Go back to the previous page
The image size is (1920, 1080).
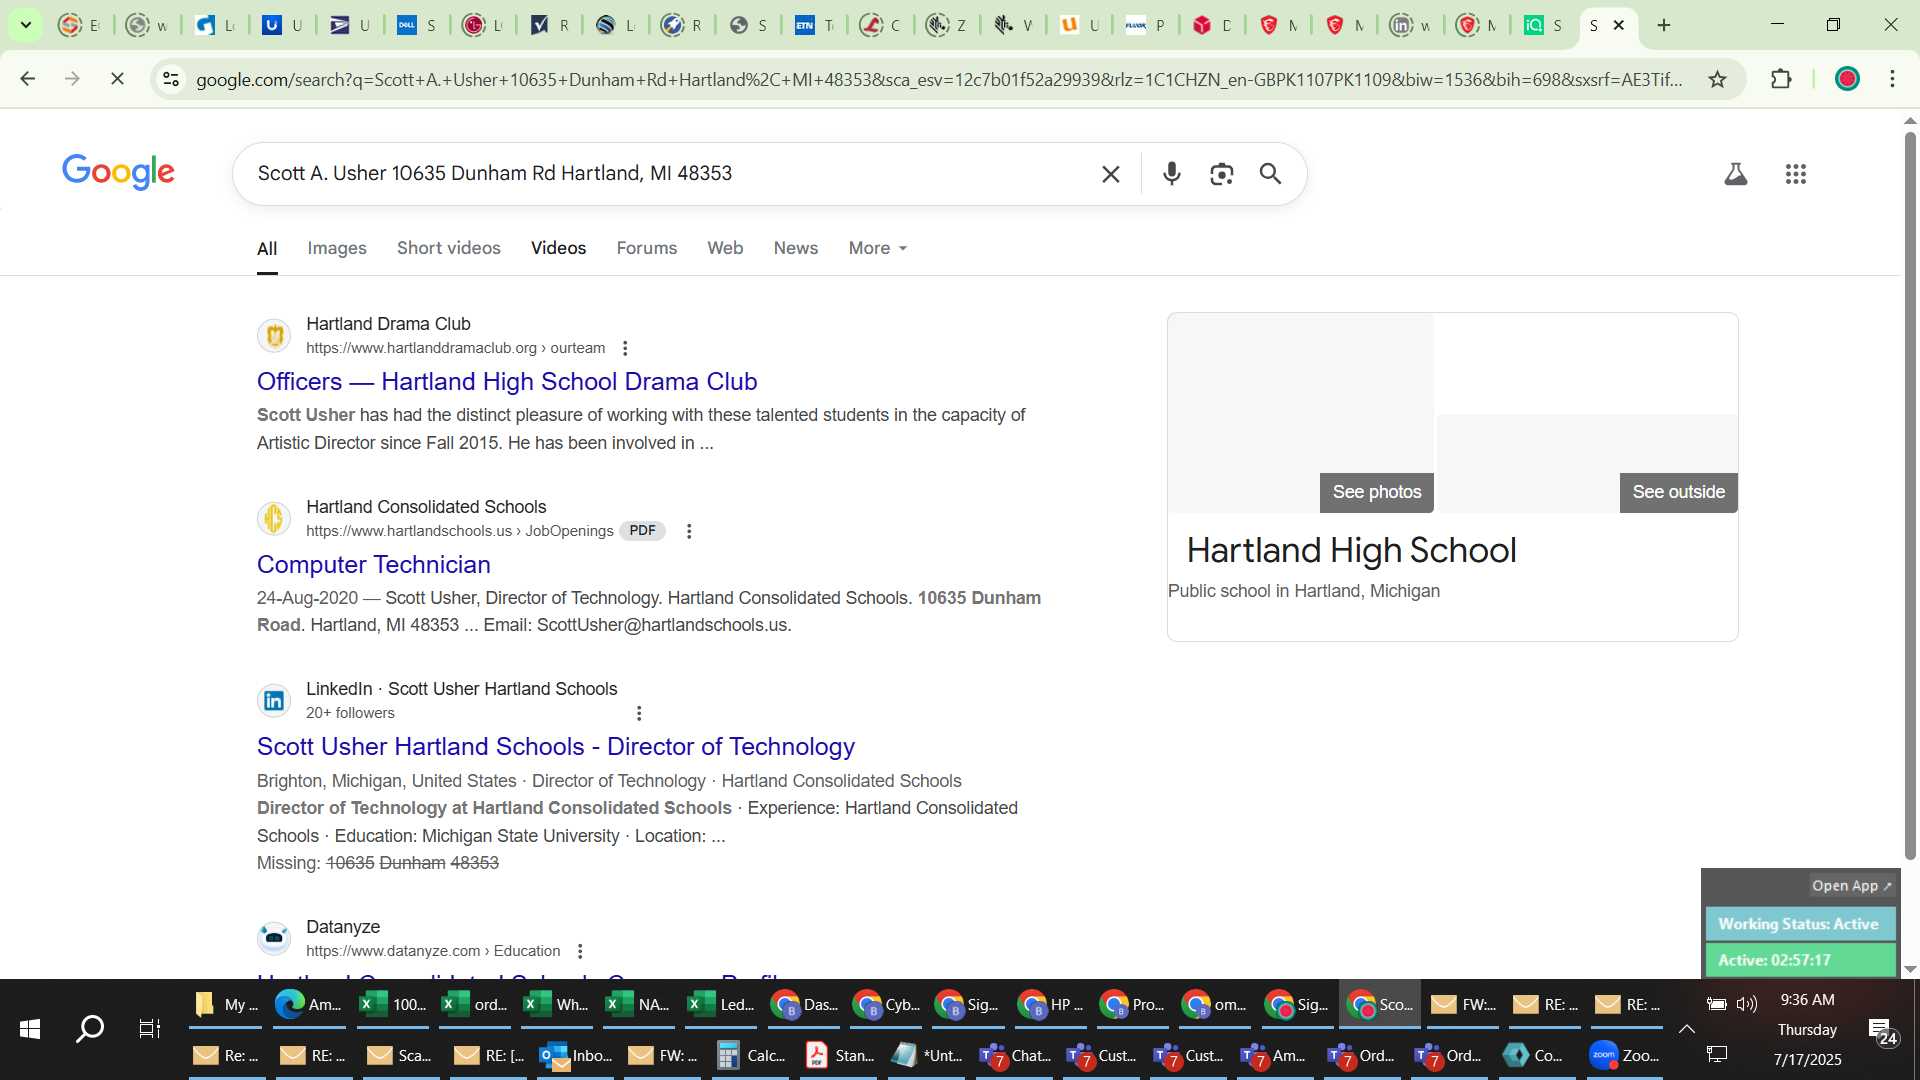click(28, 78)
